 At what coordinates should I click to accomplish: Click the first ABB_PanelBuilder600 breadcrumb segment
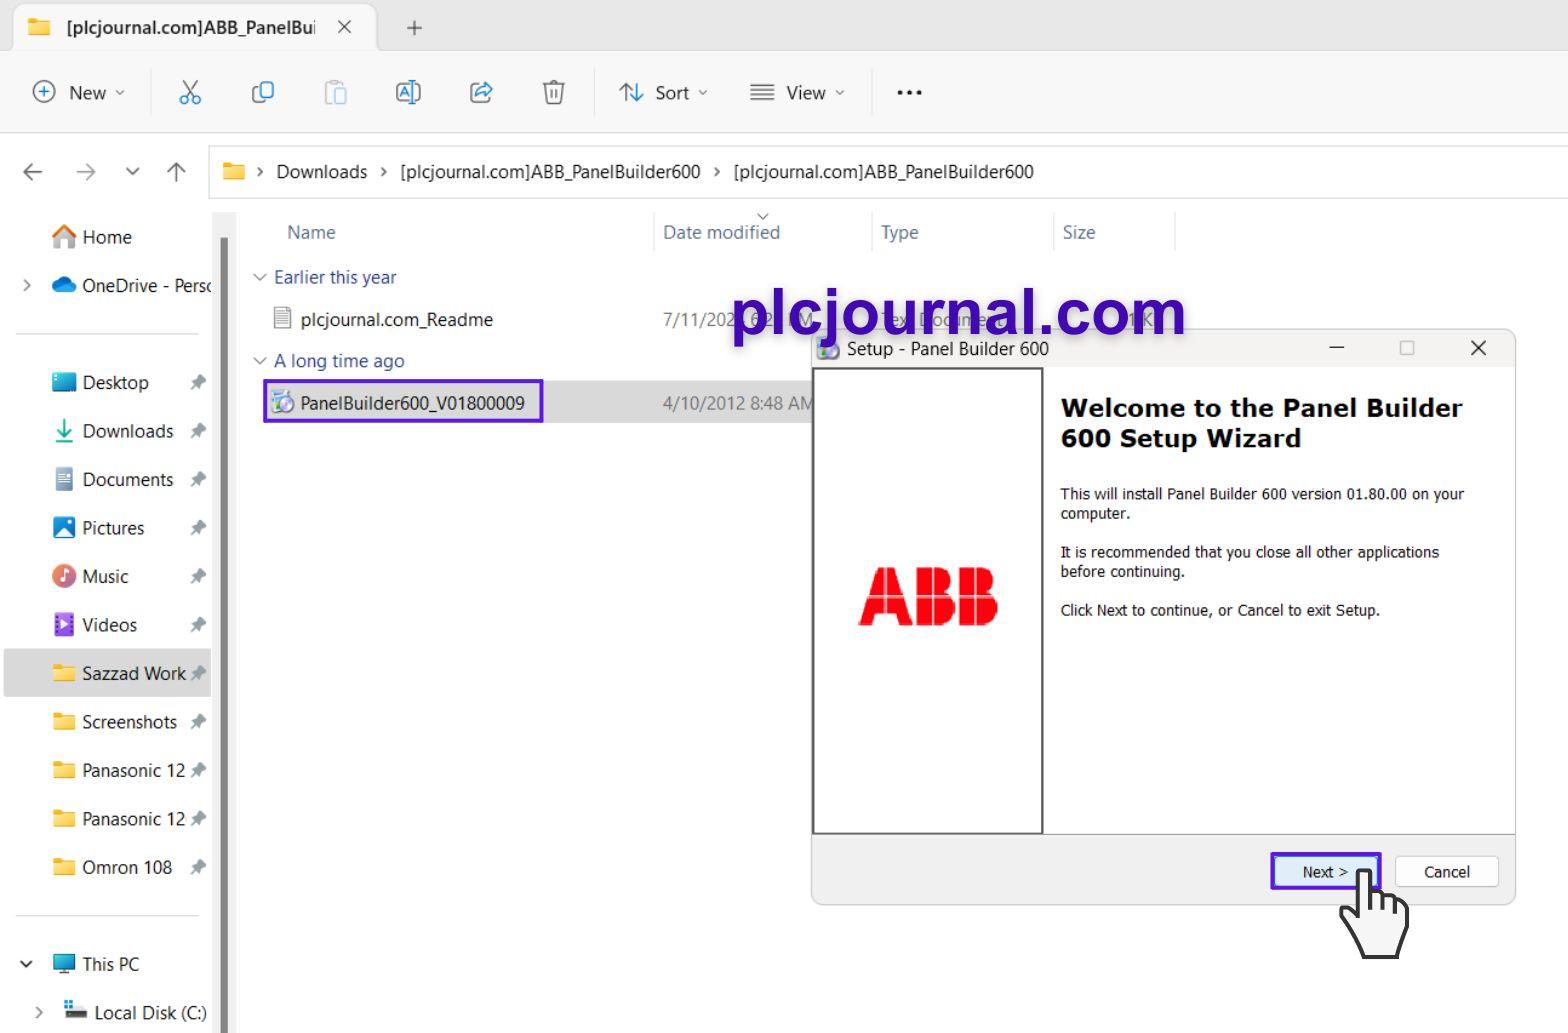tap(550, 172)
